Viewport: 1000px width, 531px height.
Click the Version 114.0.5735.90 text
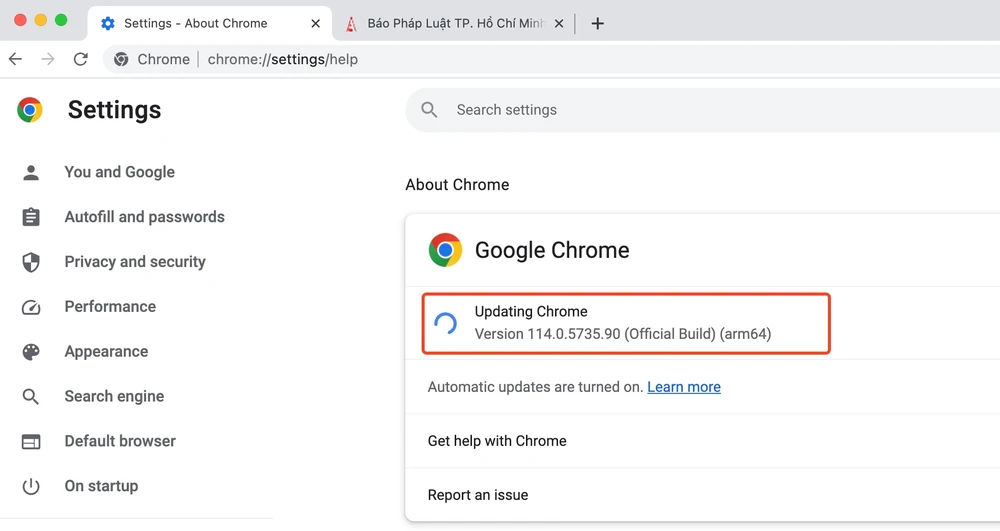click(622, 334)
